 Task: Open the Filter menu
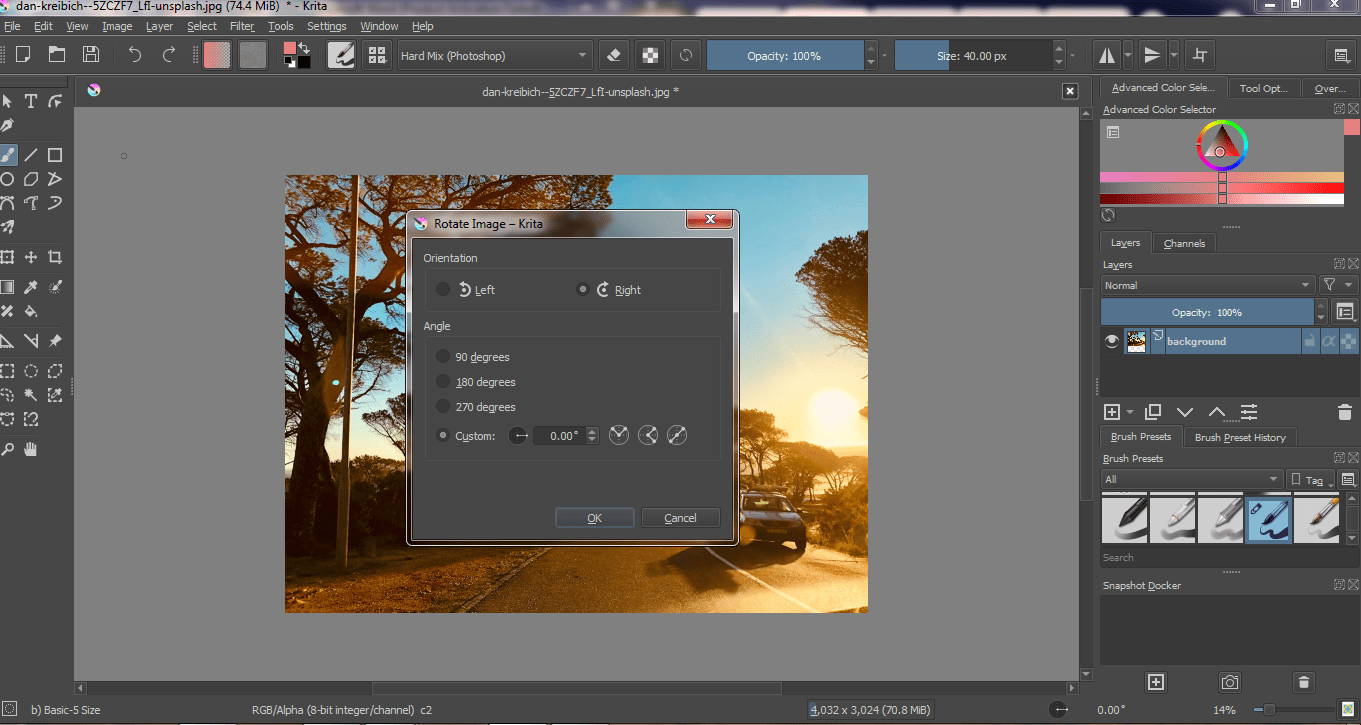242,26
